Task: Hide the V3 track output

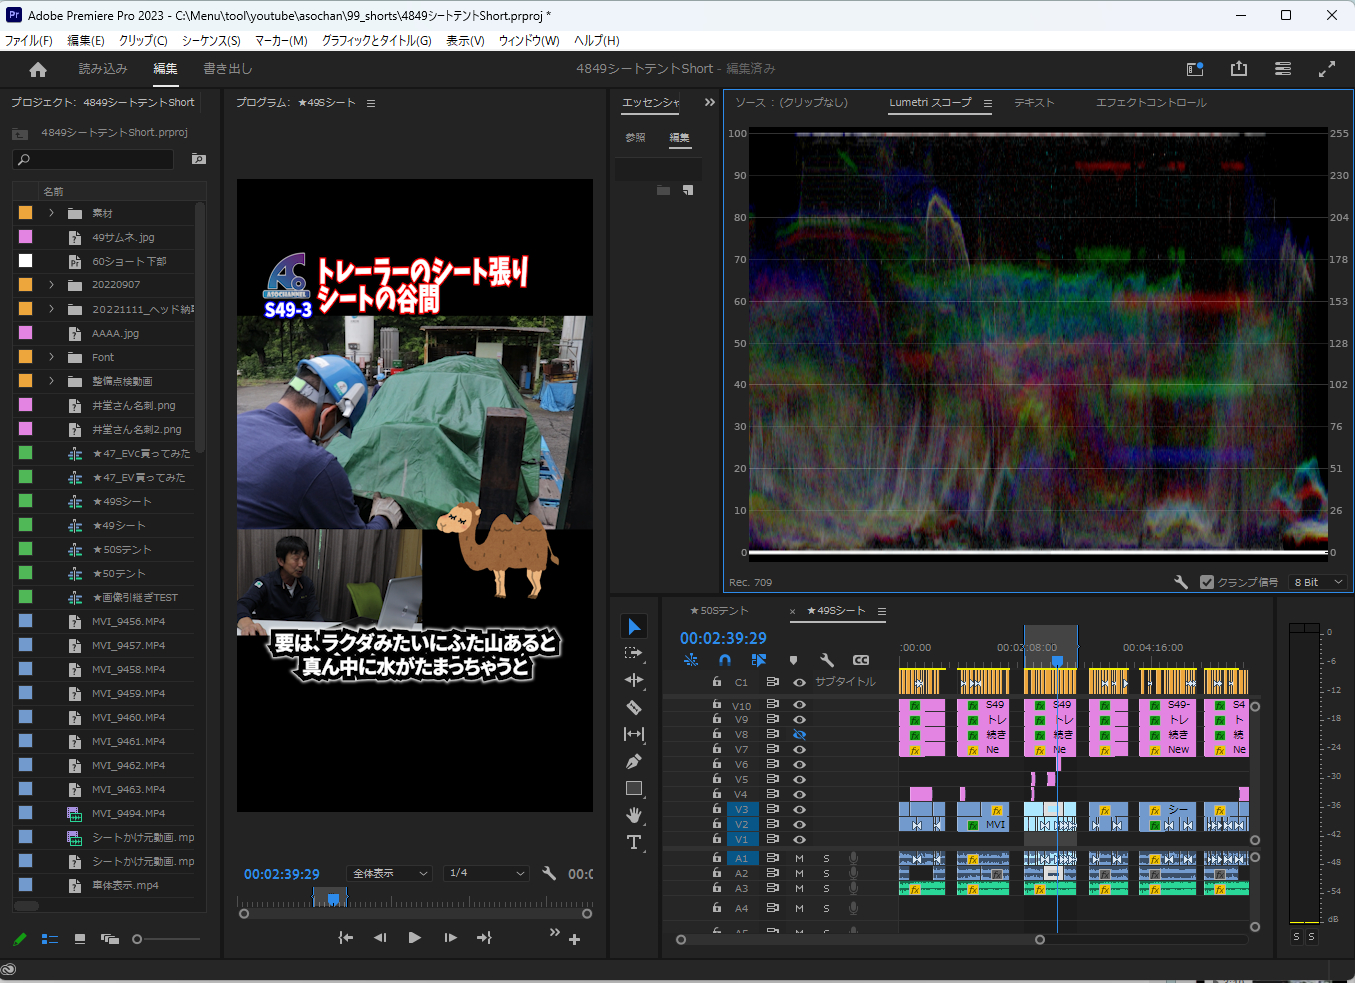Action: click(x=799, y=810)
